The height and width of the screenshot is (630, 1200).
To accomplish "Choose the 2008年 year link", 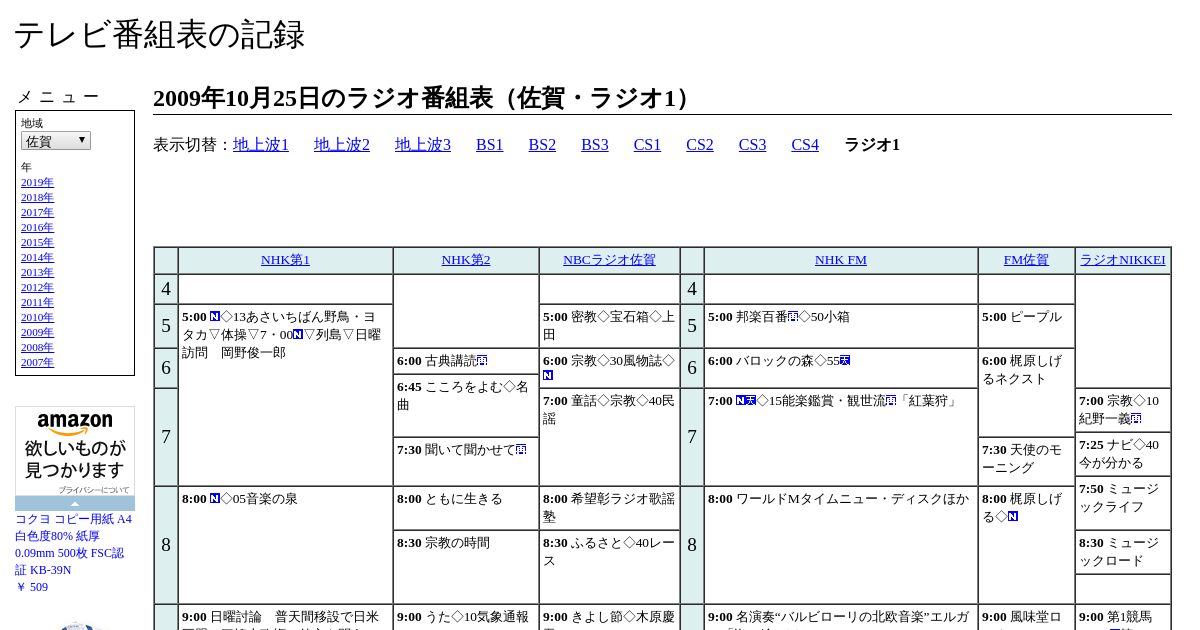I will 37,347.
